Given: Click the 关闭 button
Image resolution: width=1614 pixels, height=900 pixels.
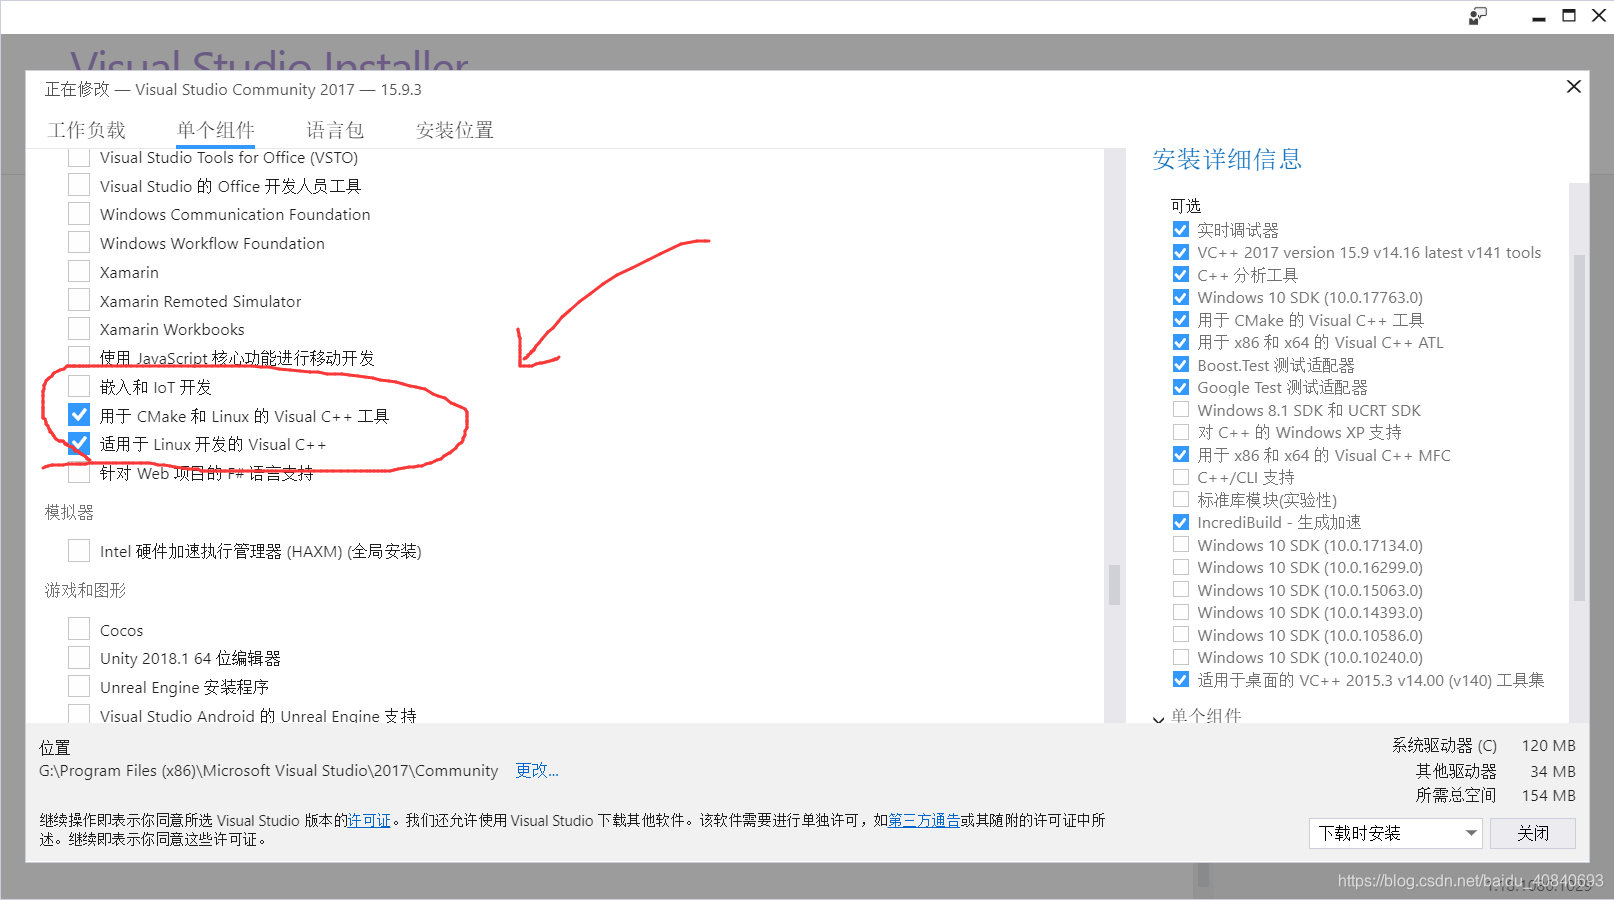Looking at the screenshot, I should pos(1532,833).
